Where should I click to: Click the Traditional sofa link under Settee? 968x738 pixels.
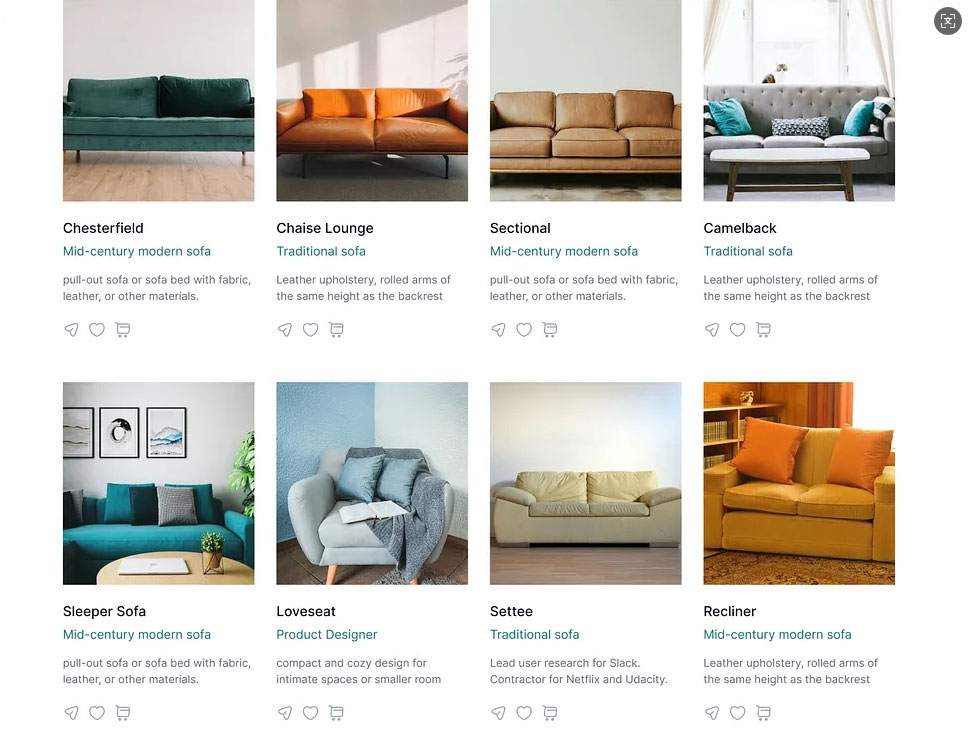point(535,635)
